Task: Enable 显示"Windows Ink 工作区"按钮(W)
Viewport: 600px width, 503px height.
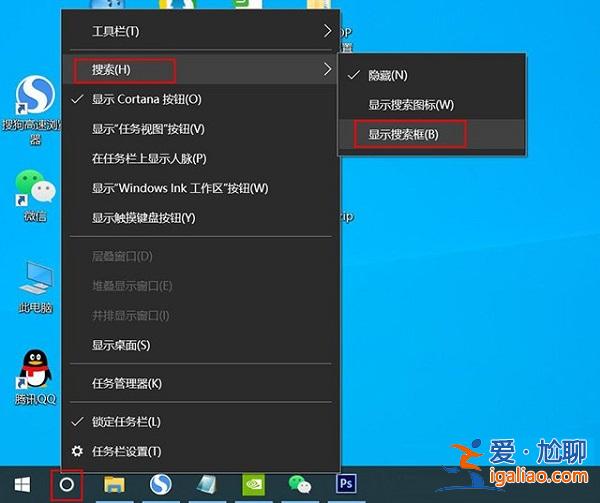Action: point(200,188)
